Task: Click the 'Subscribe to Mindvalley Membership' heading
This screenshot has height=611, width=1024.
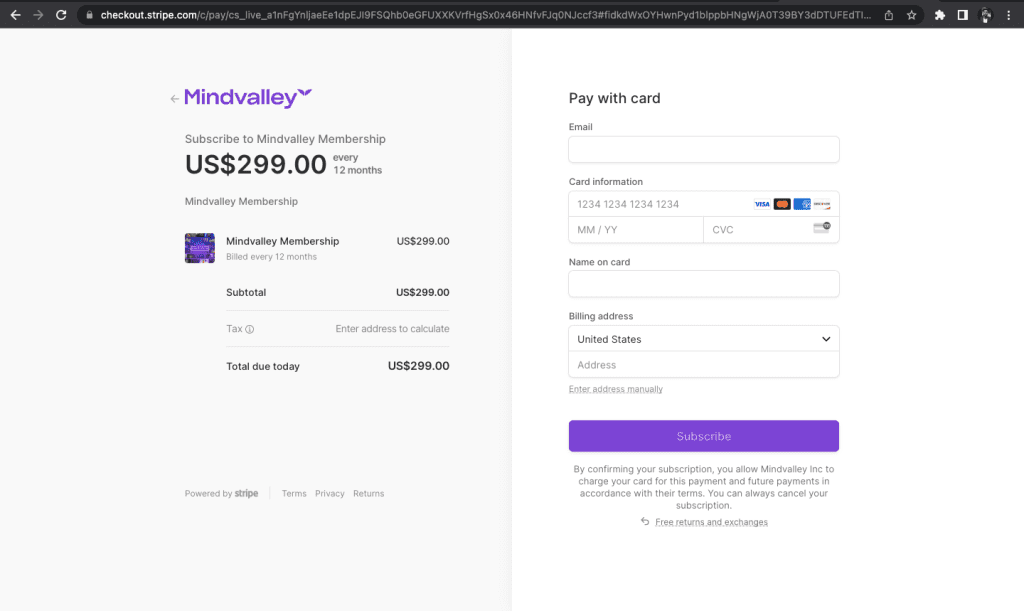Action: (x=285, y=139)
